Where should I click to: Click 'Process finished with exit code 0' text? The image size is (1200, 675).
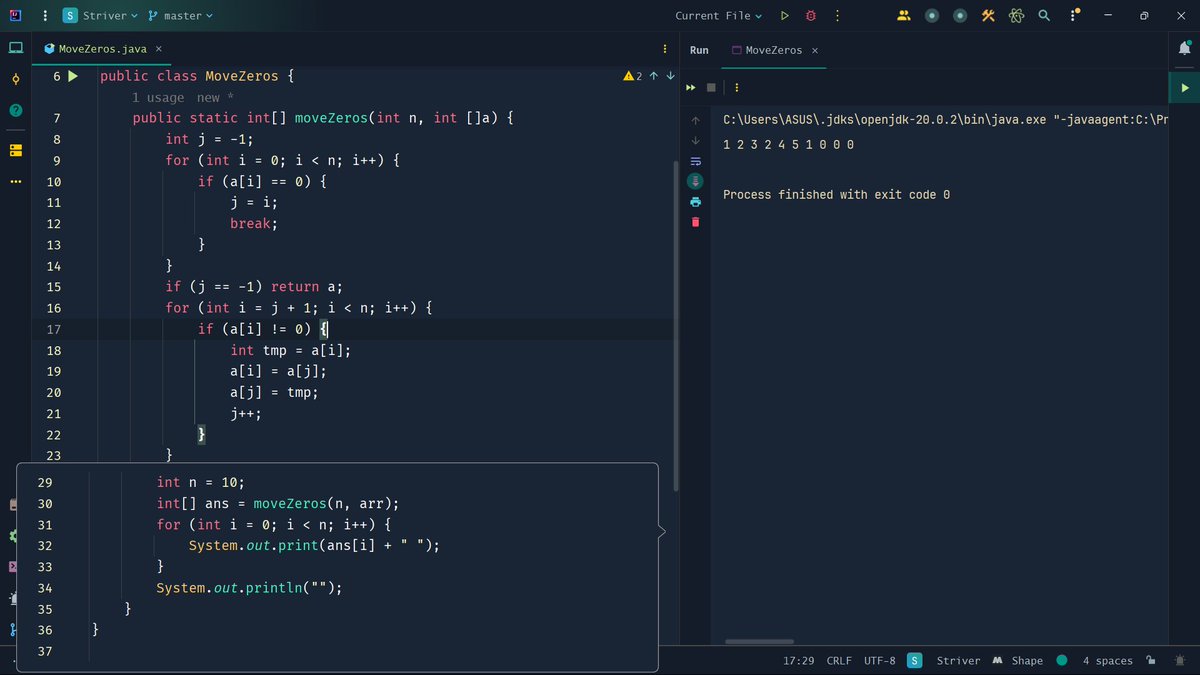click(836, 195)
